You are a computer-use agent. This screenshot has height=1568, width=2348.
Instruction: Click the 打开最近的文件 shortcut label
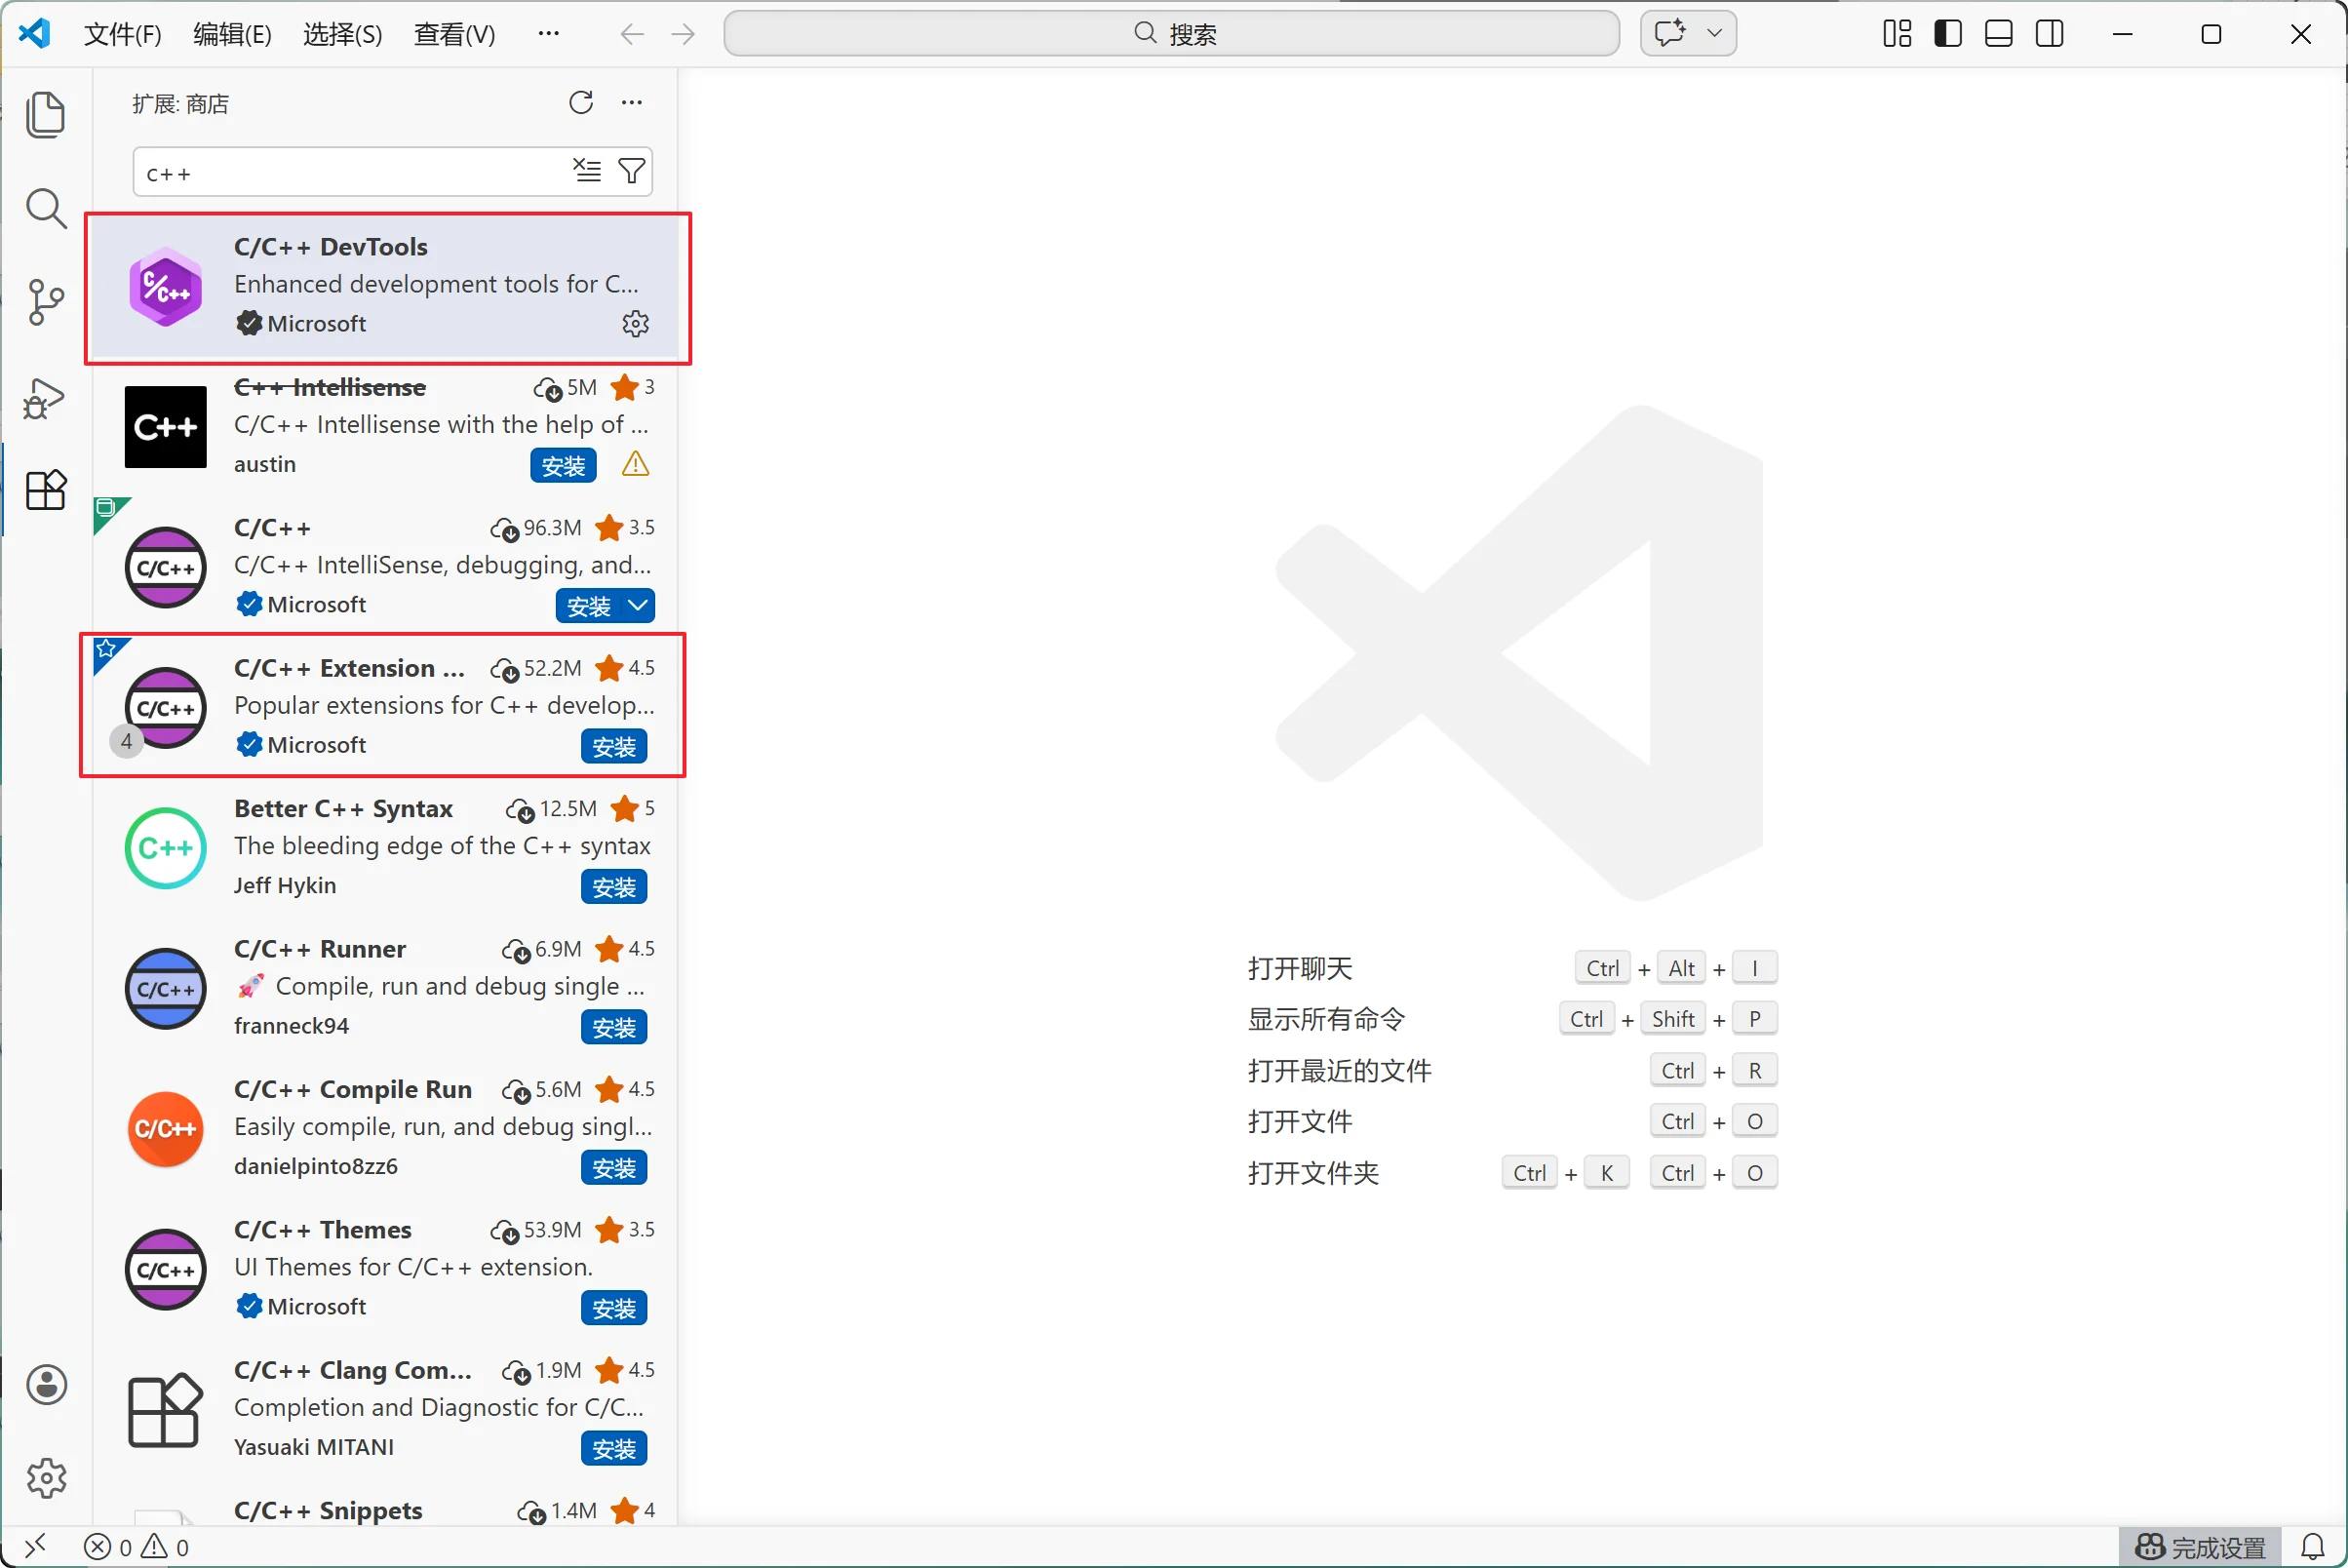pyautogui.click(x=1340, y=1071)
